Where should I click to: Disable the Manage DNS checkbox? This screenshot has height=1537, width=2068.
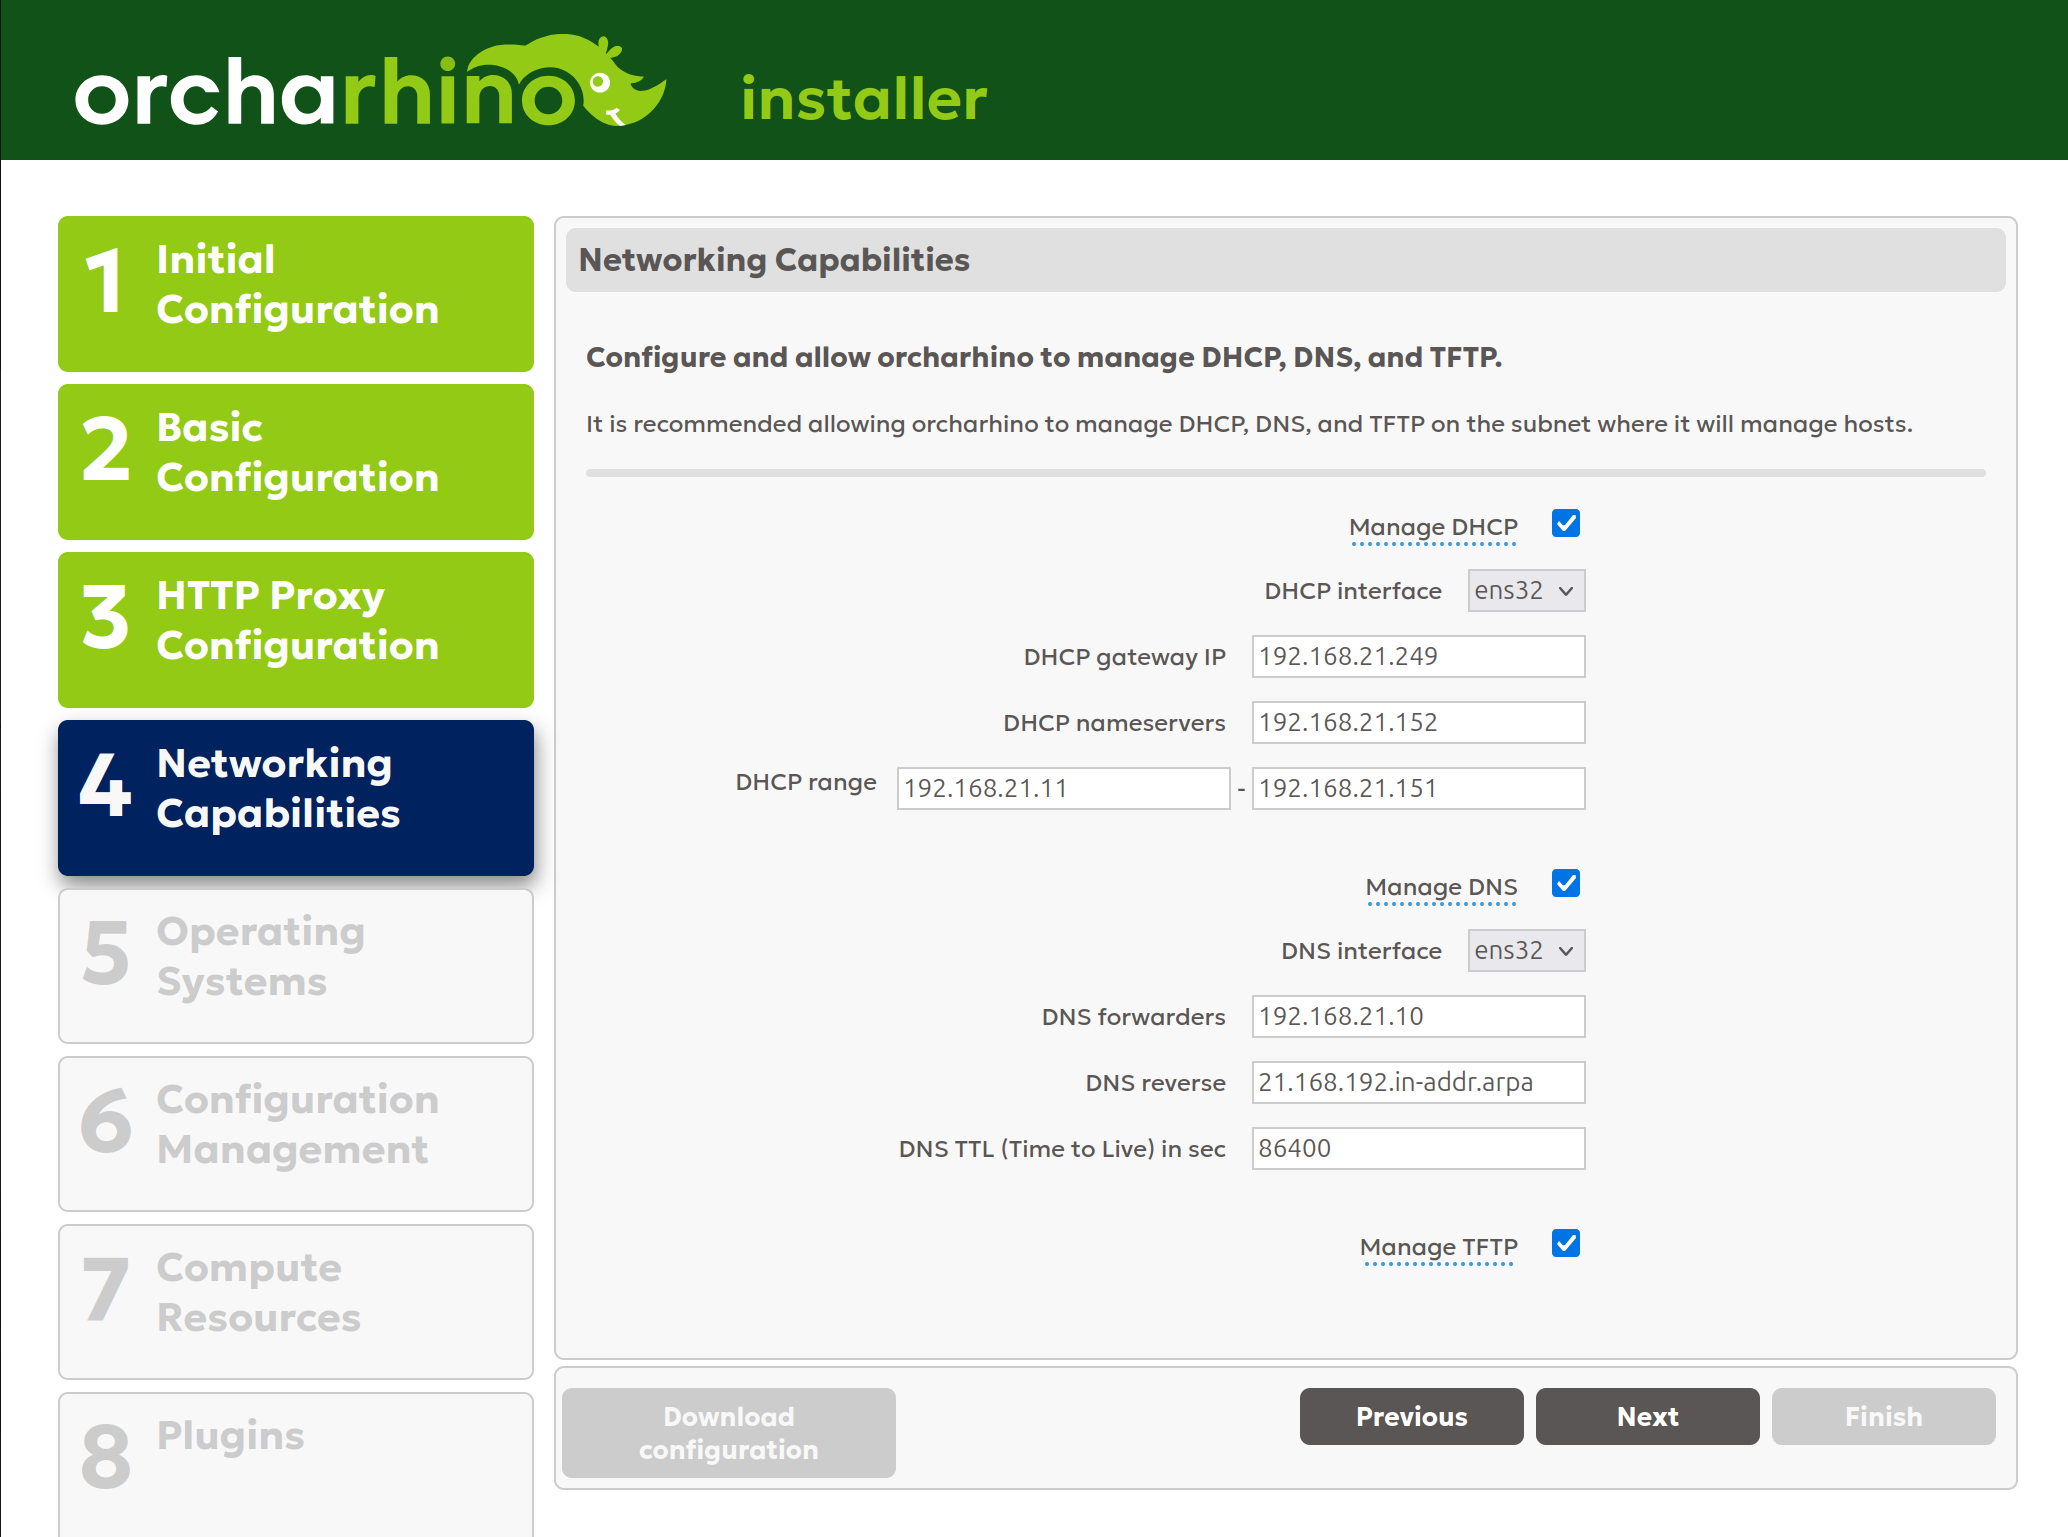tap(1565, 883)
